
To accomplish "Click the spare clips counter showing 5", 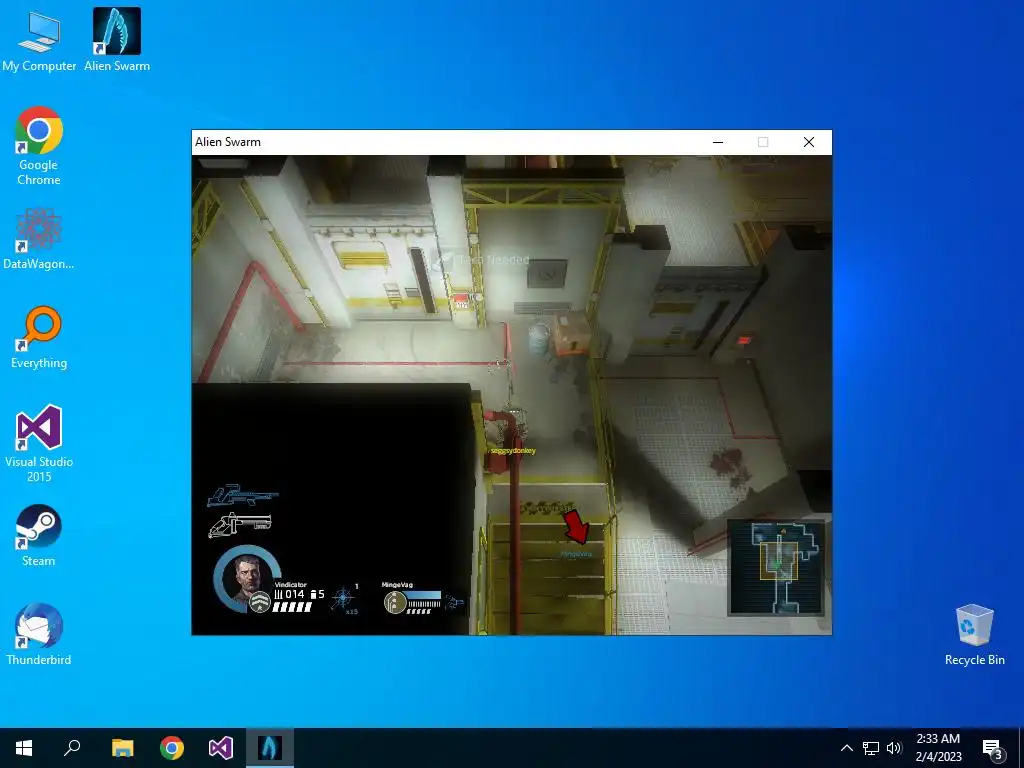I will (x=317, y=594).
